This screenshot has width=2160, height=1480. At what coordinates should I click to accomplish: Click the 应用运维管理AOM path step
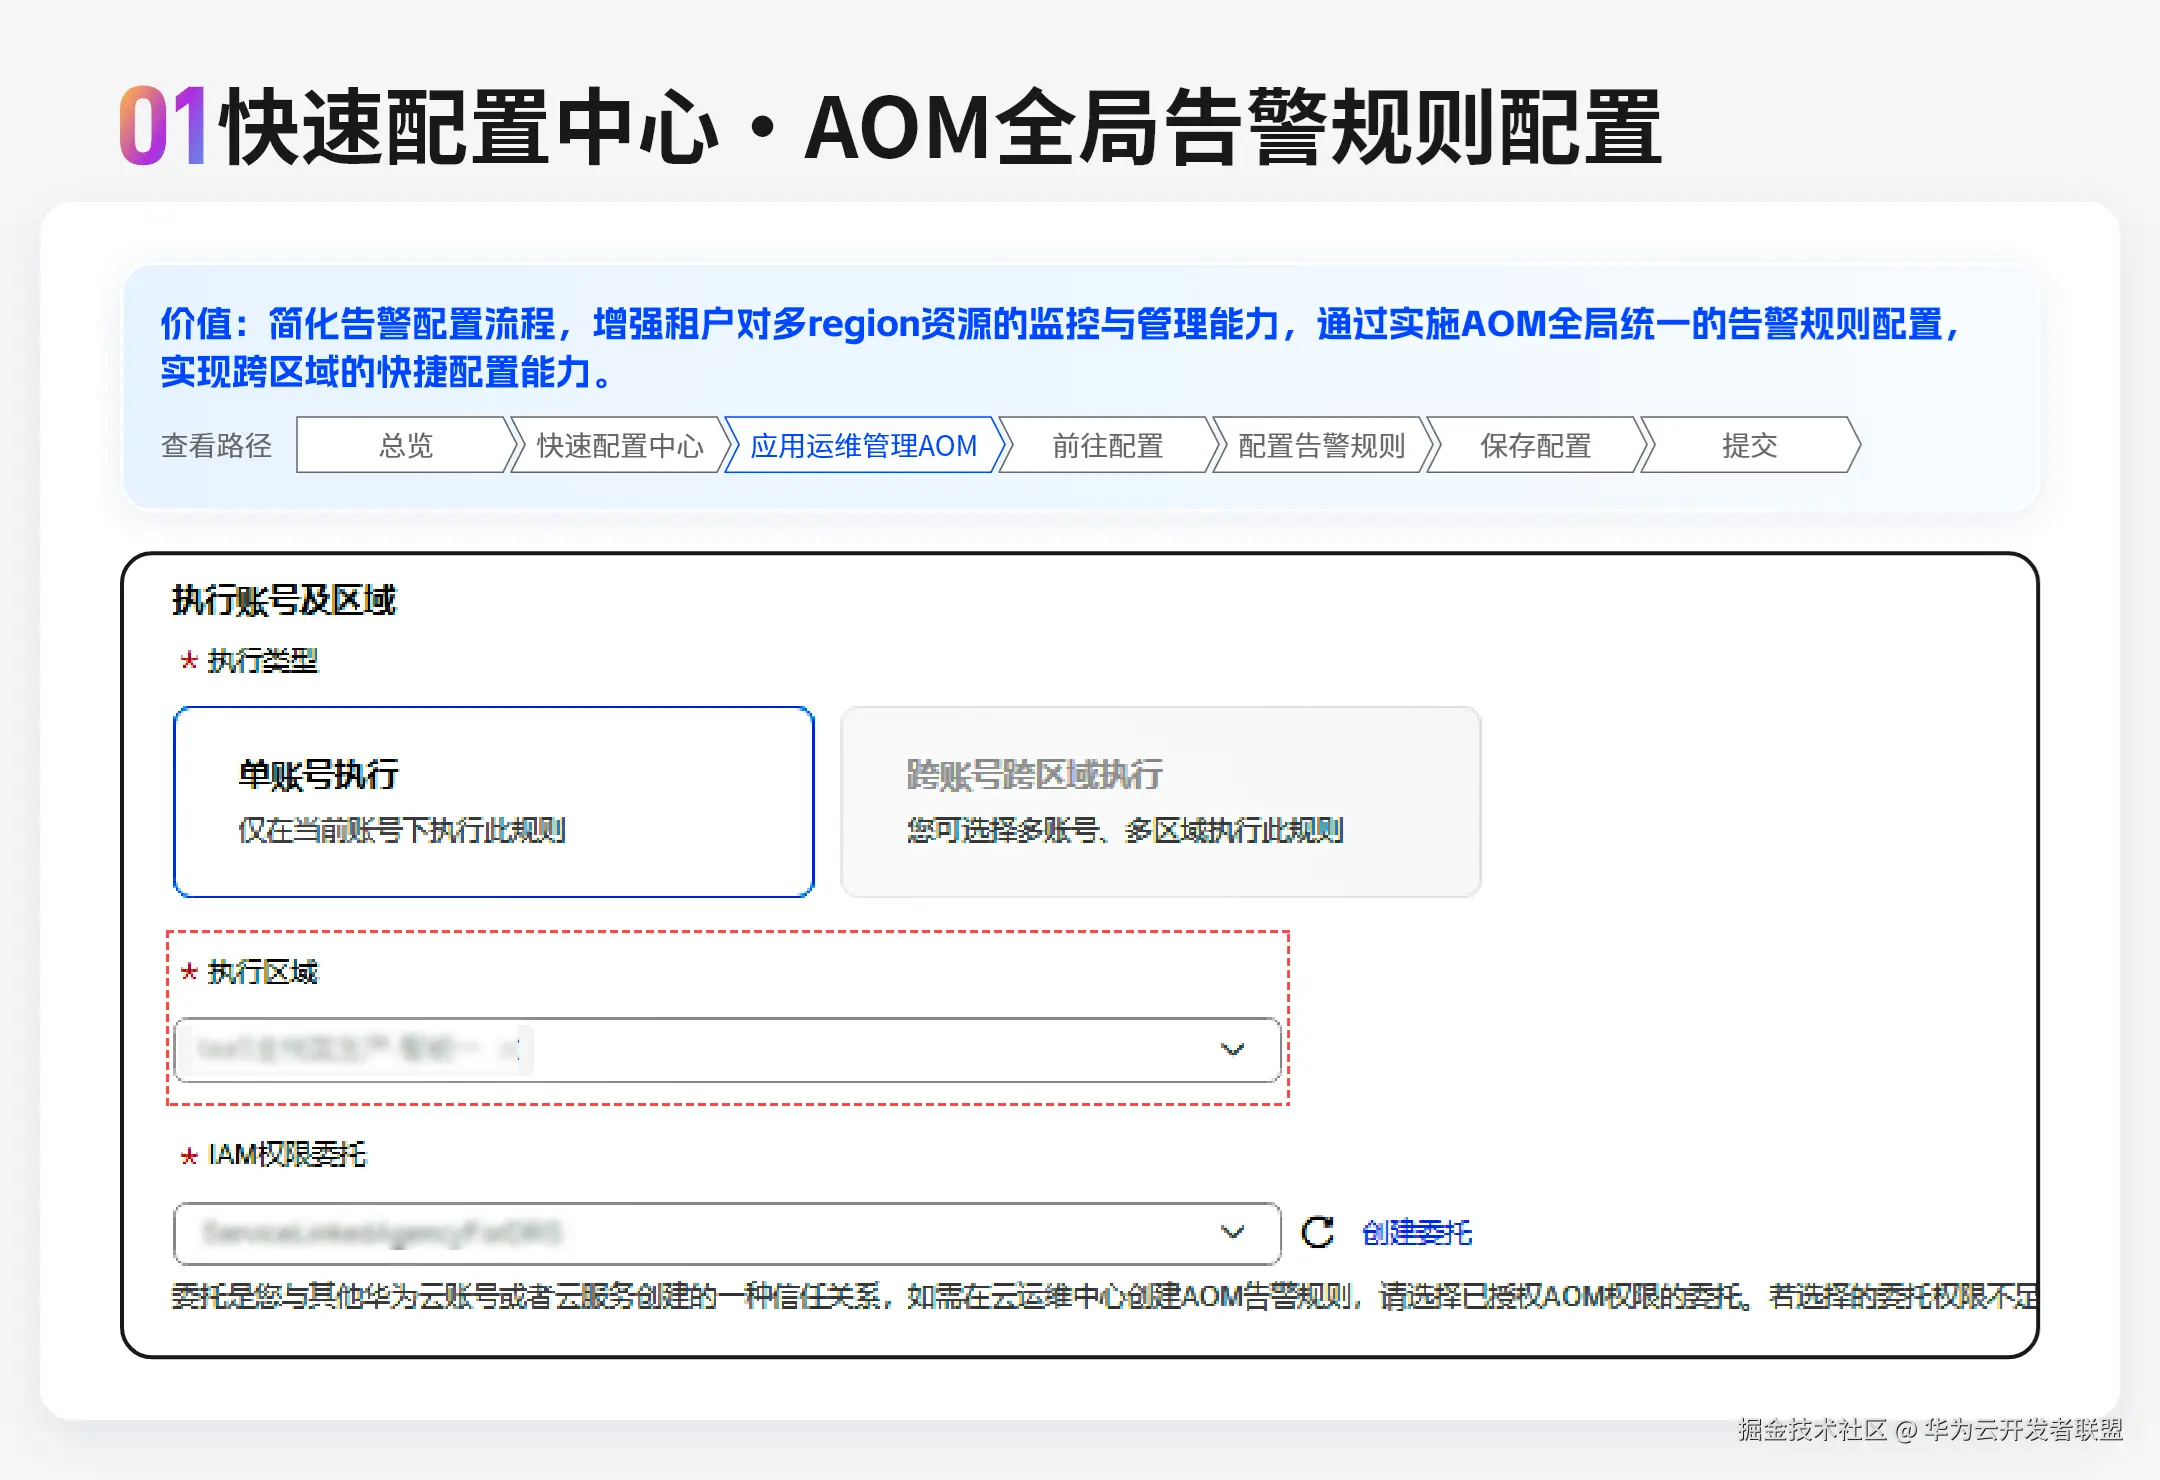pyautogui.click(x=863, y=445)
